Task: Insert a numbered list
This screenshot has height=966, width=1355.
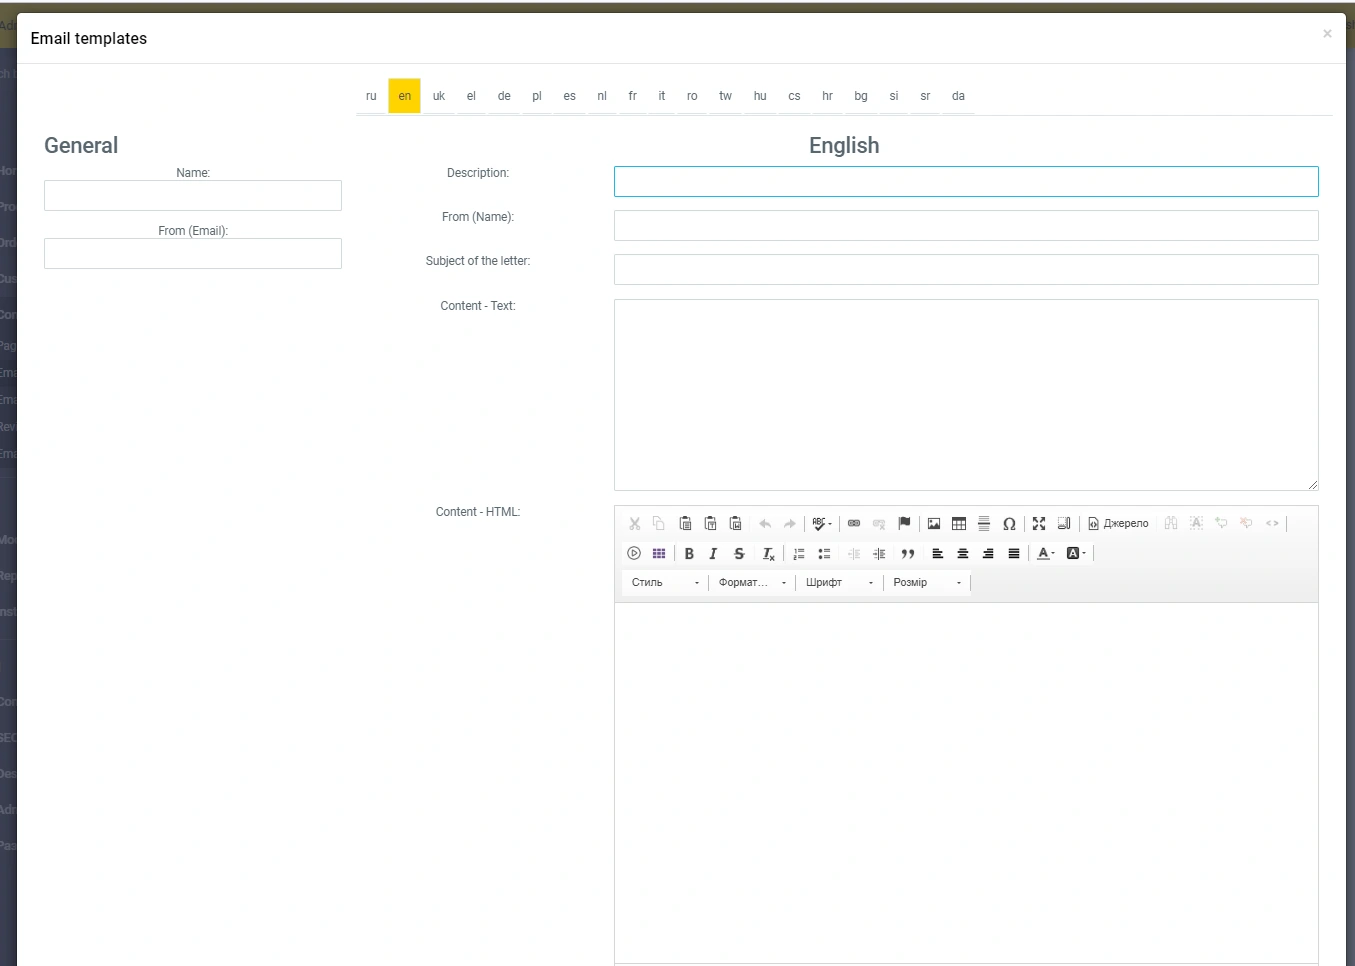Action: pos(799,554)
